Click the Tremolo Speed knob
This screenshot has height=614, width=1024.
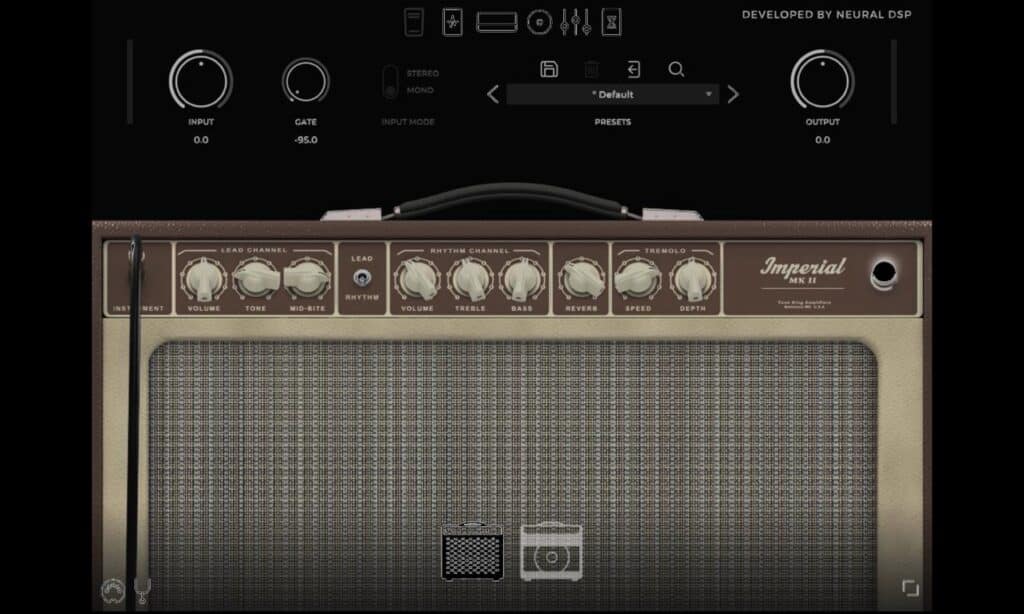tap(638, 279)
